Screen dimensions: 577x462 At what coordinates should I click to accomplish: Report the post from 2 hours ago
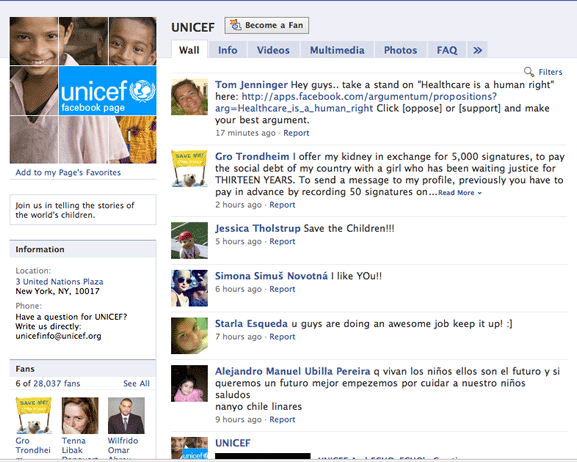[x=282, y=205]
